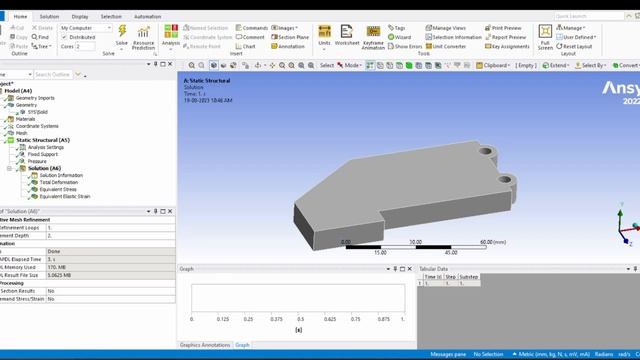Collapse the Solution (A6) tree node
640x360 pixels.
[x=9, y=168]
